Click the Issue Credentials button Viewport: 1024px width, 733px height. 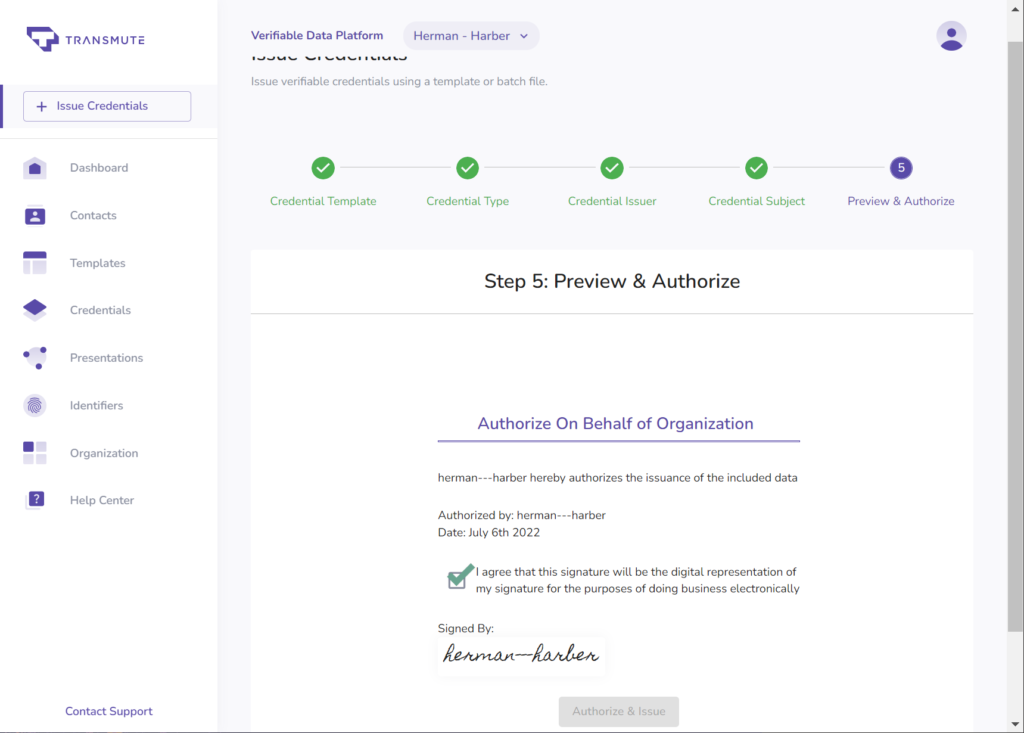(107, 106)
